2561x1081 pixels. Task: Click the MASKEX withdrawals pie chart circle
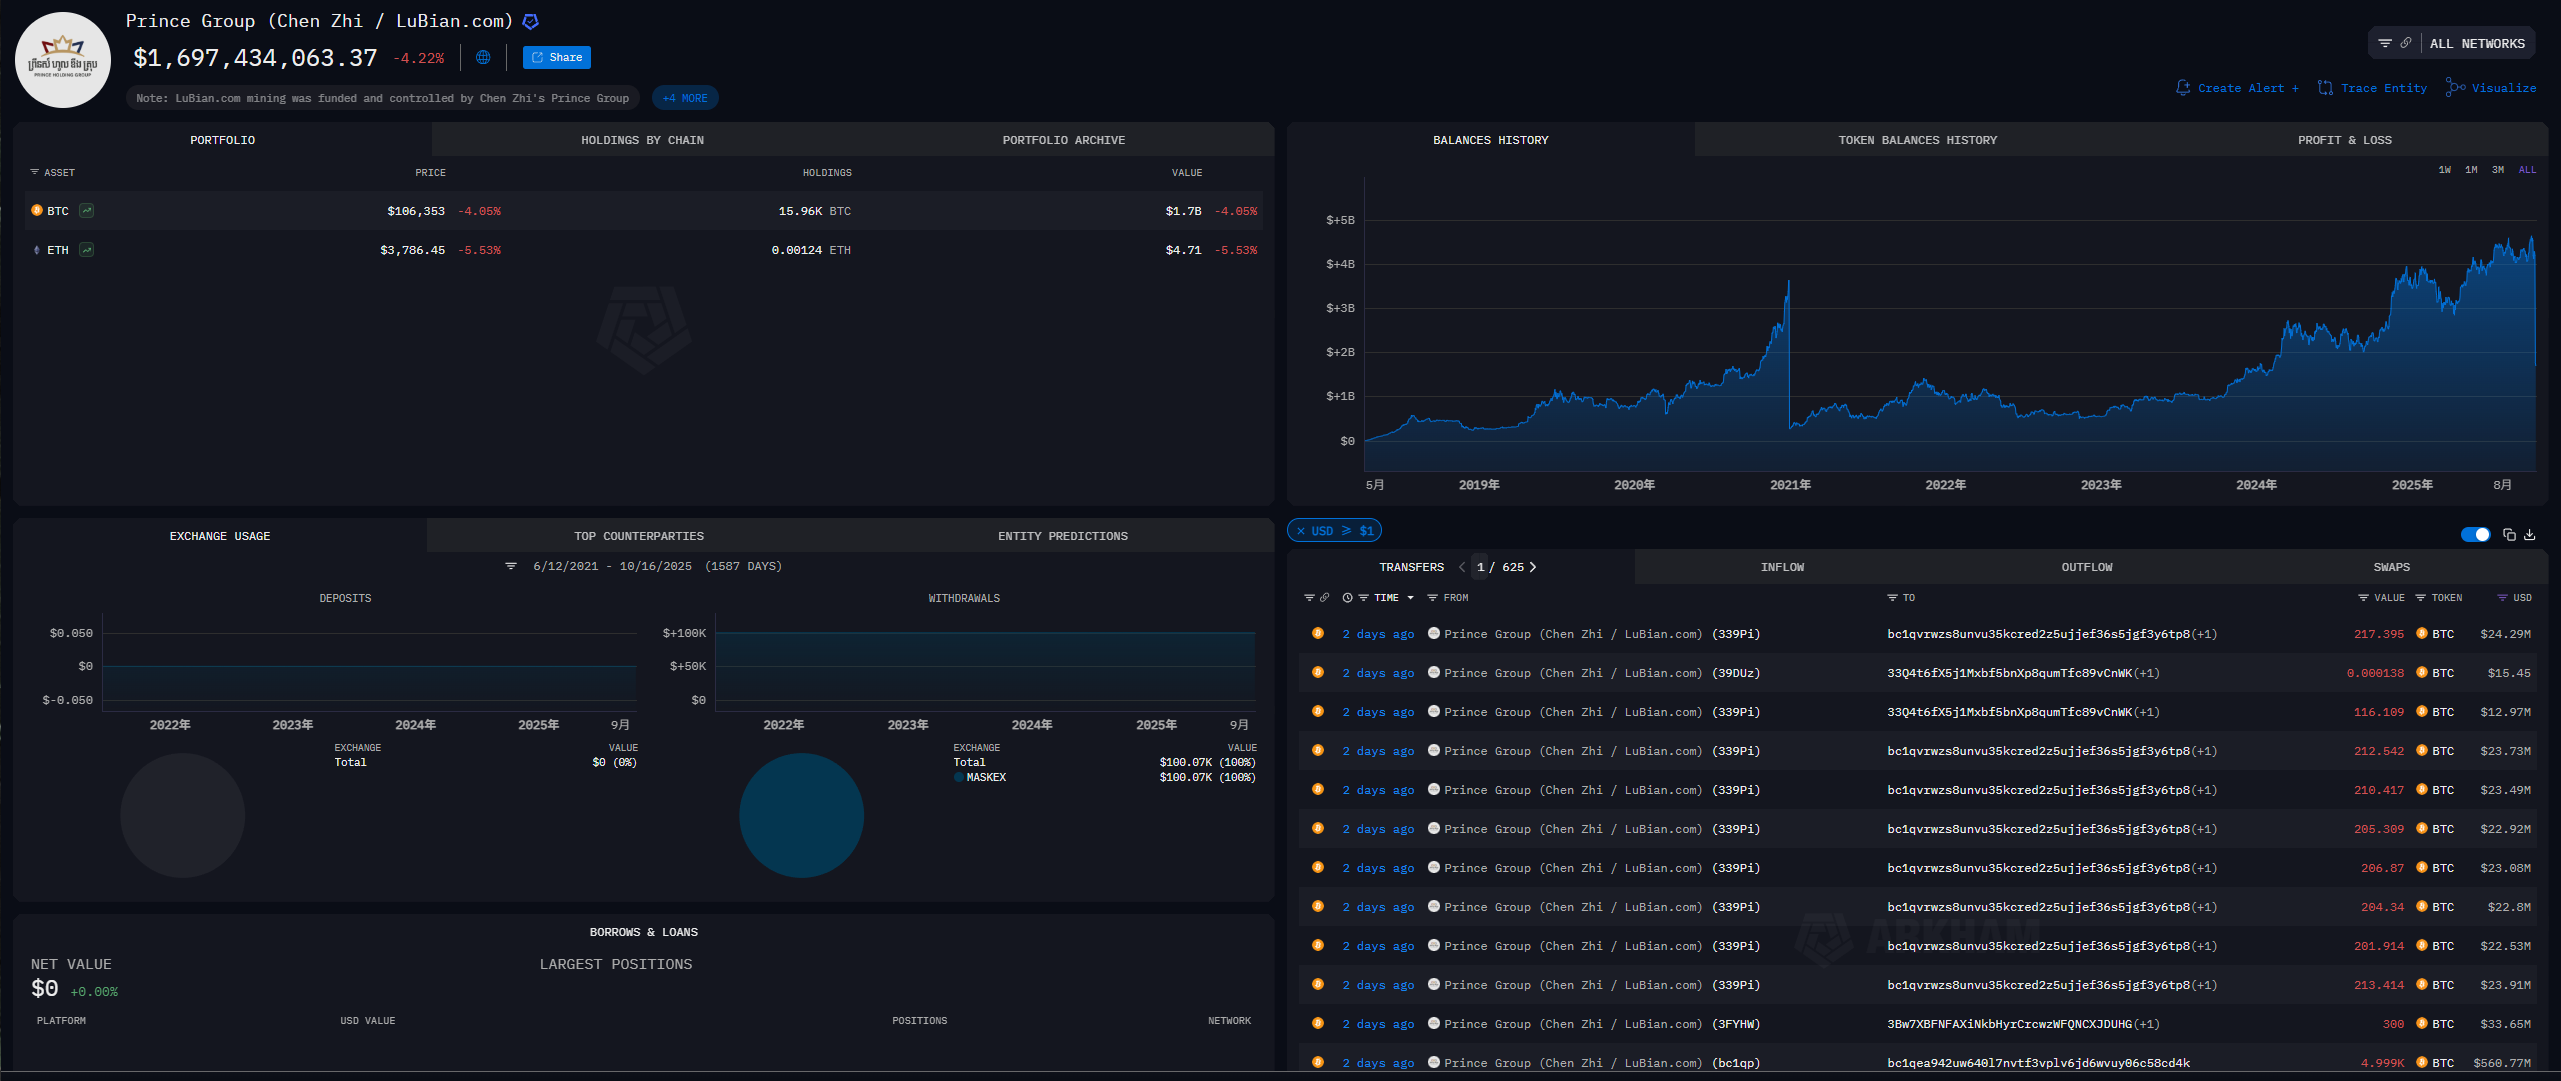pos(801,815)
